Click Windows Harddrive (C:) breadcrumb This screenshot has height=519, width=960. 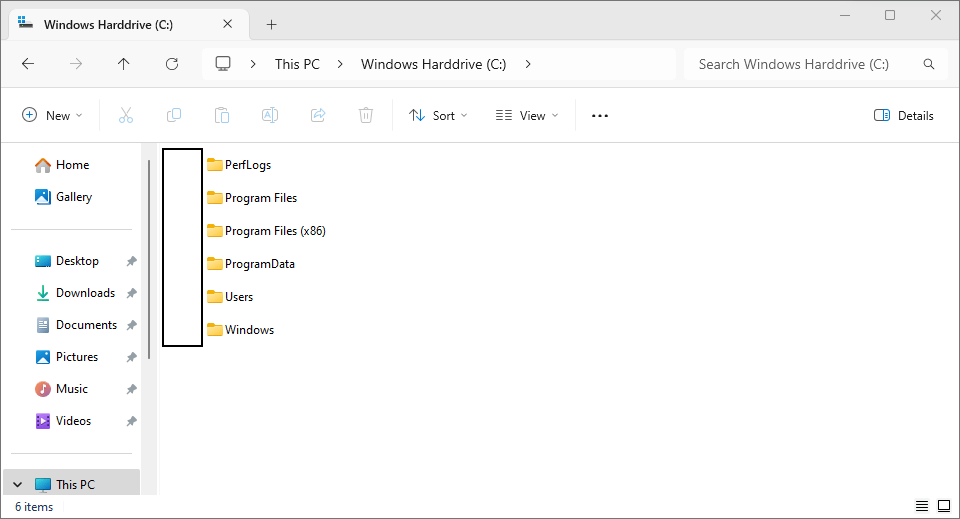(x=433, y=64)
